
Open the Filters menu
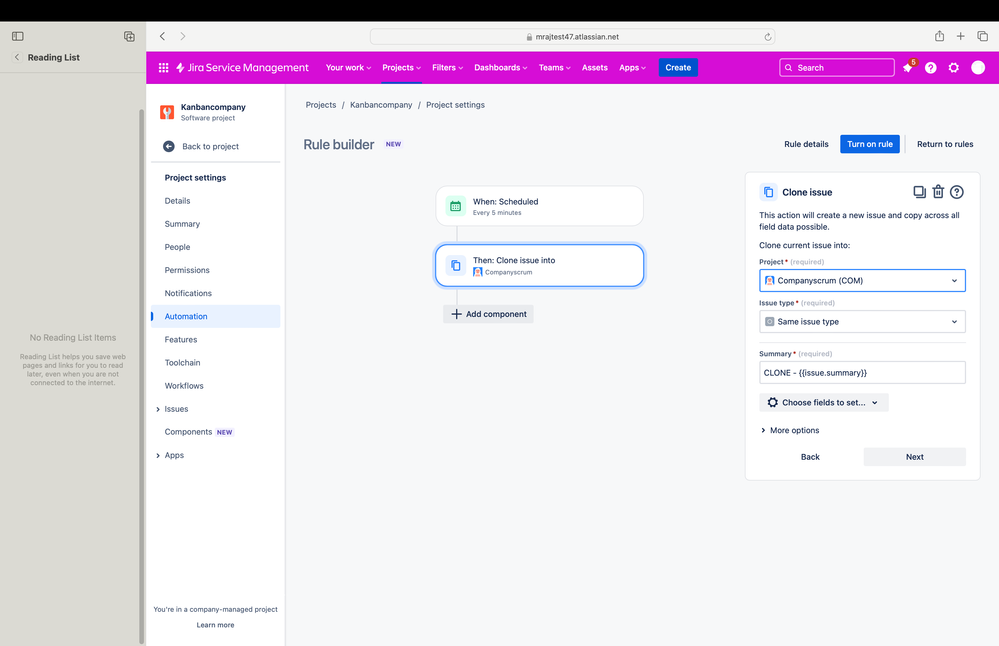coord(447,68)
